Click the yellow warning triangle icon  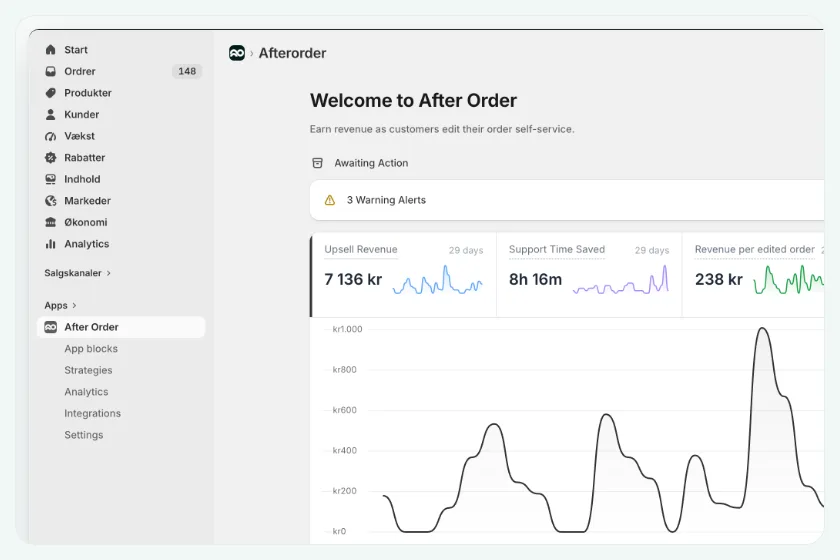tap(330, 200)
